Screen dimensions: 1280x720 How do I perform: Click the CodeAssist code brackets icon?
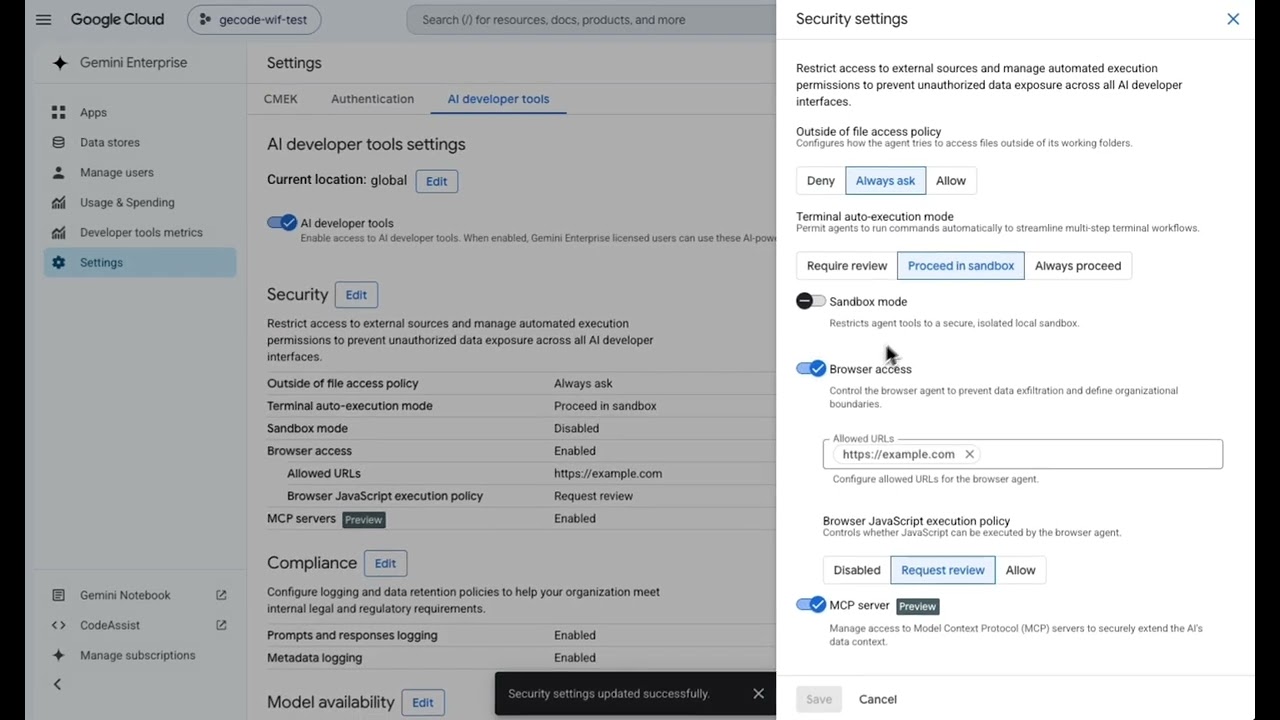pyautogui.click(x=59, y=625)
